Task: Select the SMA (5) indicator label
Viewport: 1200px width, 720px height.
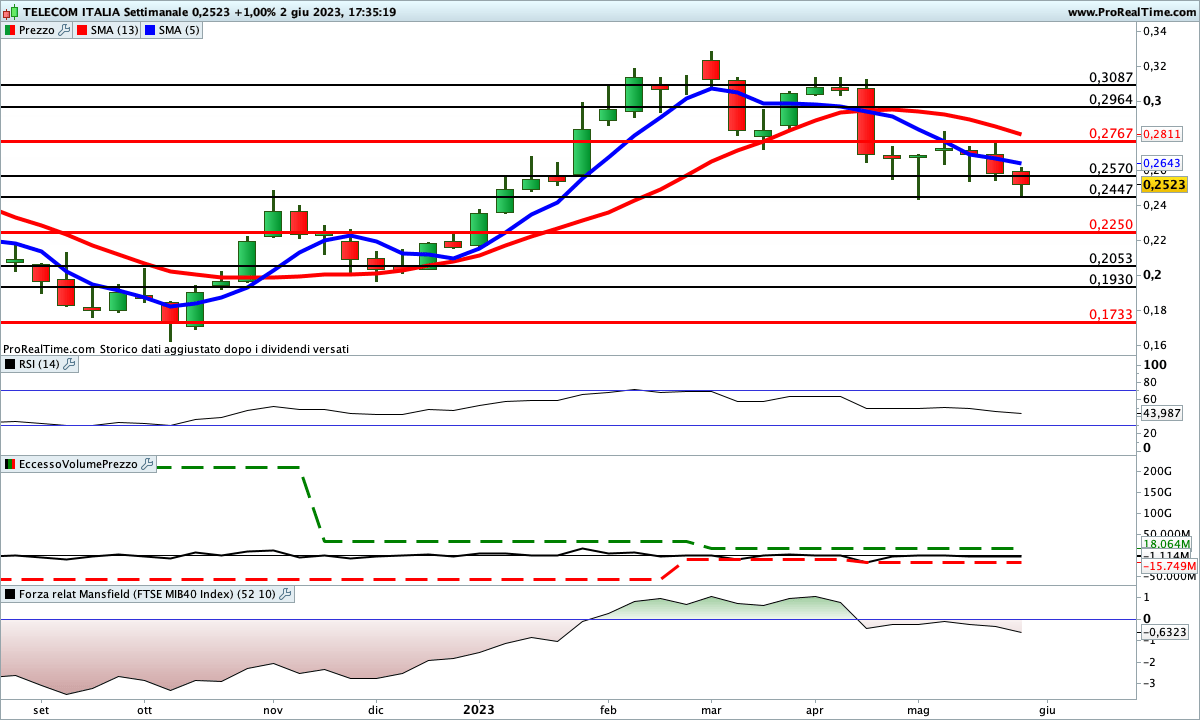Action: pyautogui.click(x=179, y=30)
